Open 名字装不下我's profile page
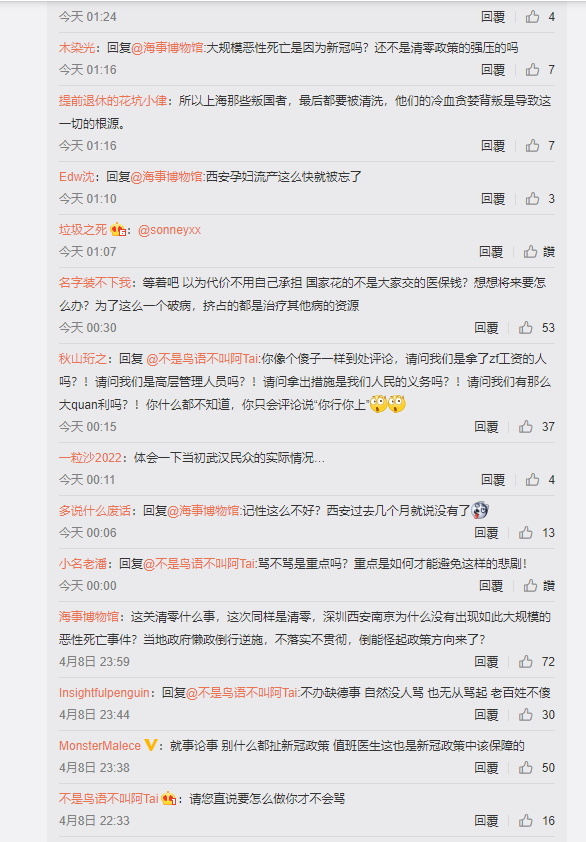Image resolution: width=586 pixels, height=842 pixels. (x=95, y=283)
